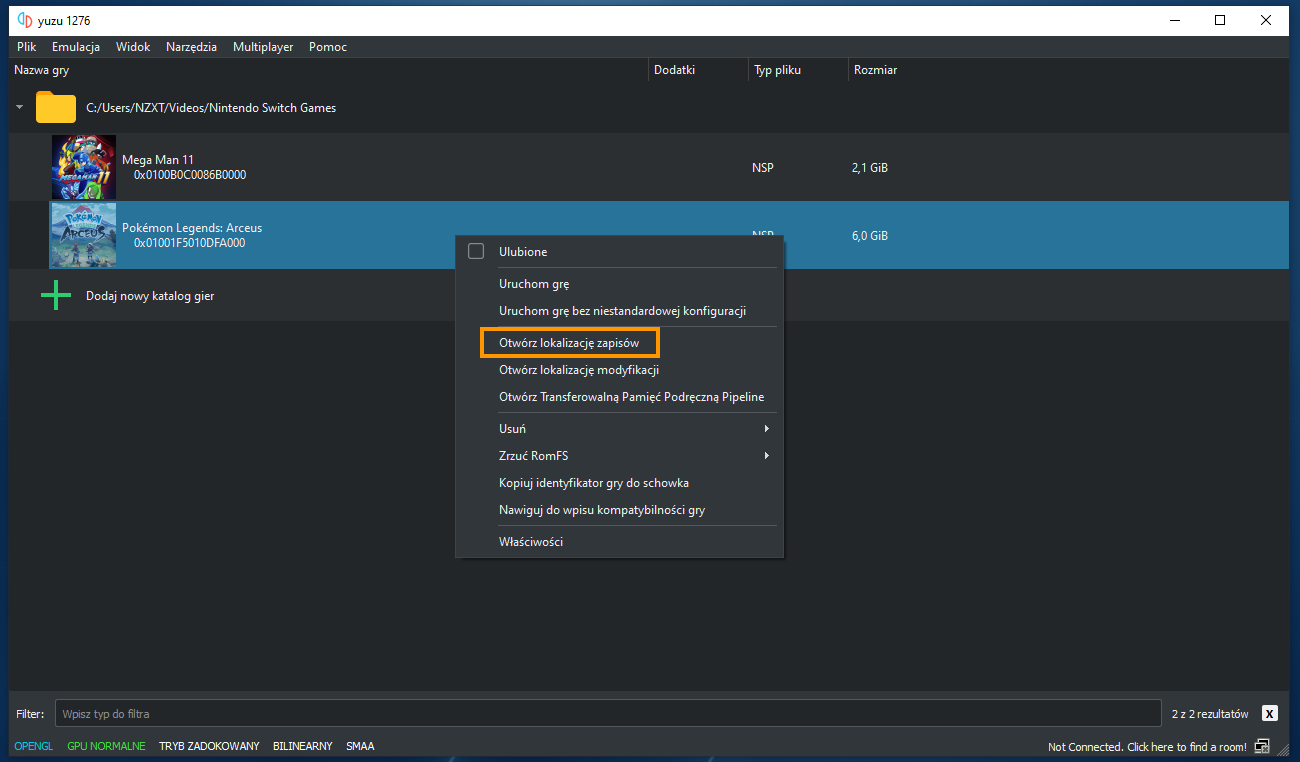Click Mega Man ID 0x0100B0C0086B0000
Viewport: 1300px width, 762px height.
click(x=190, y=175)
